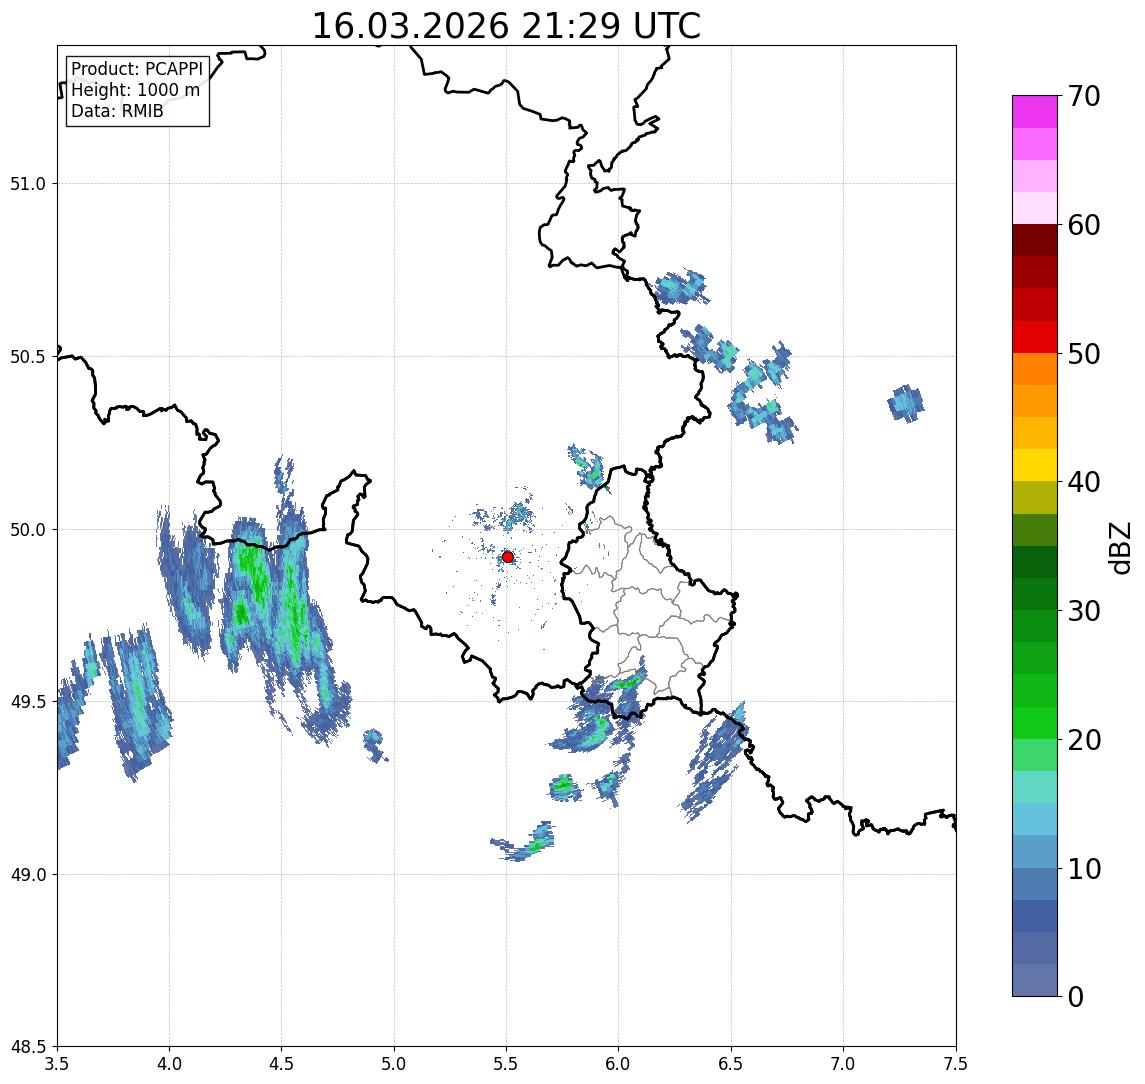The image size is (1145, 1084).
Task: Click the longitude axis label 3.5
Action: click(x=57, y=1064)
